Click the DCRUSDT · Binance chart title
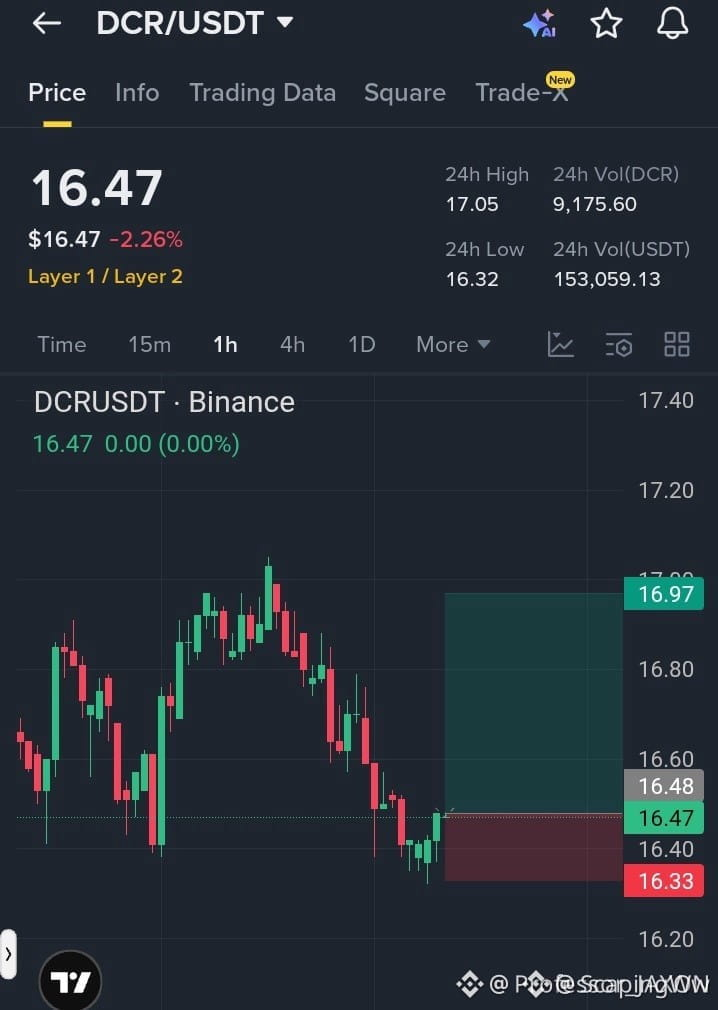The width and height of the screenshot is (718, 1010). coord(164,402)
